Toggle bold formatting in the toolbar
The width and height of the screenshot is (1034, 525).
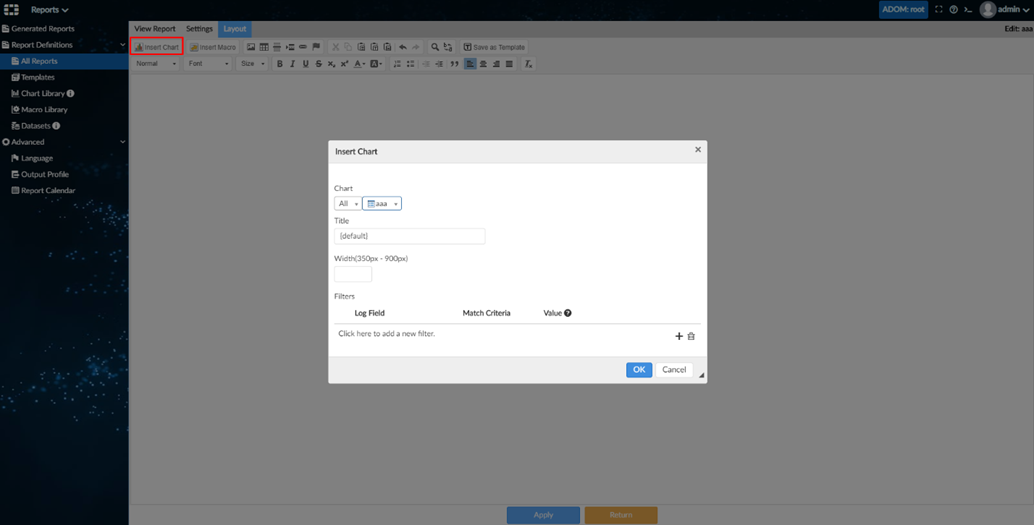pyautogui.click(x=279, y=64)
